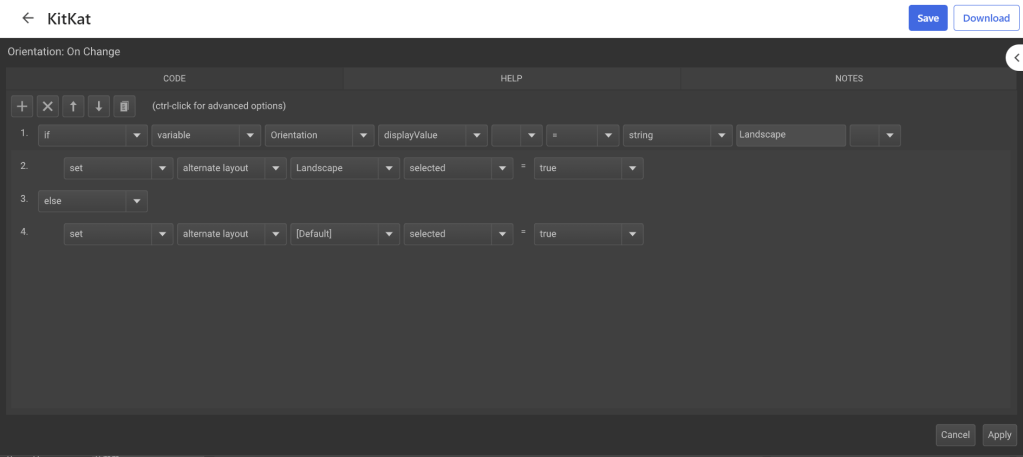Delete the selected line using X icon

tap(48, 106)
